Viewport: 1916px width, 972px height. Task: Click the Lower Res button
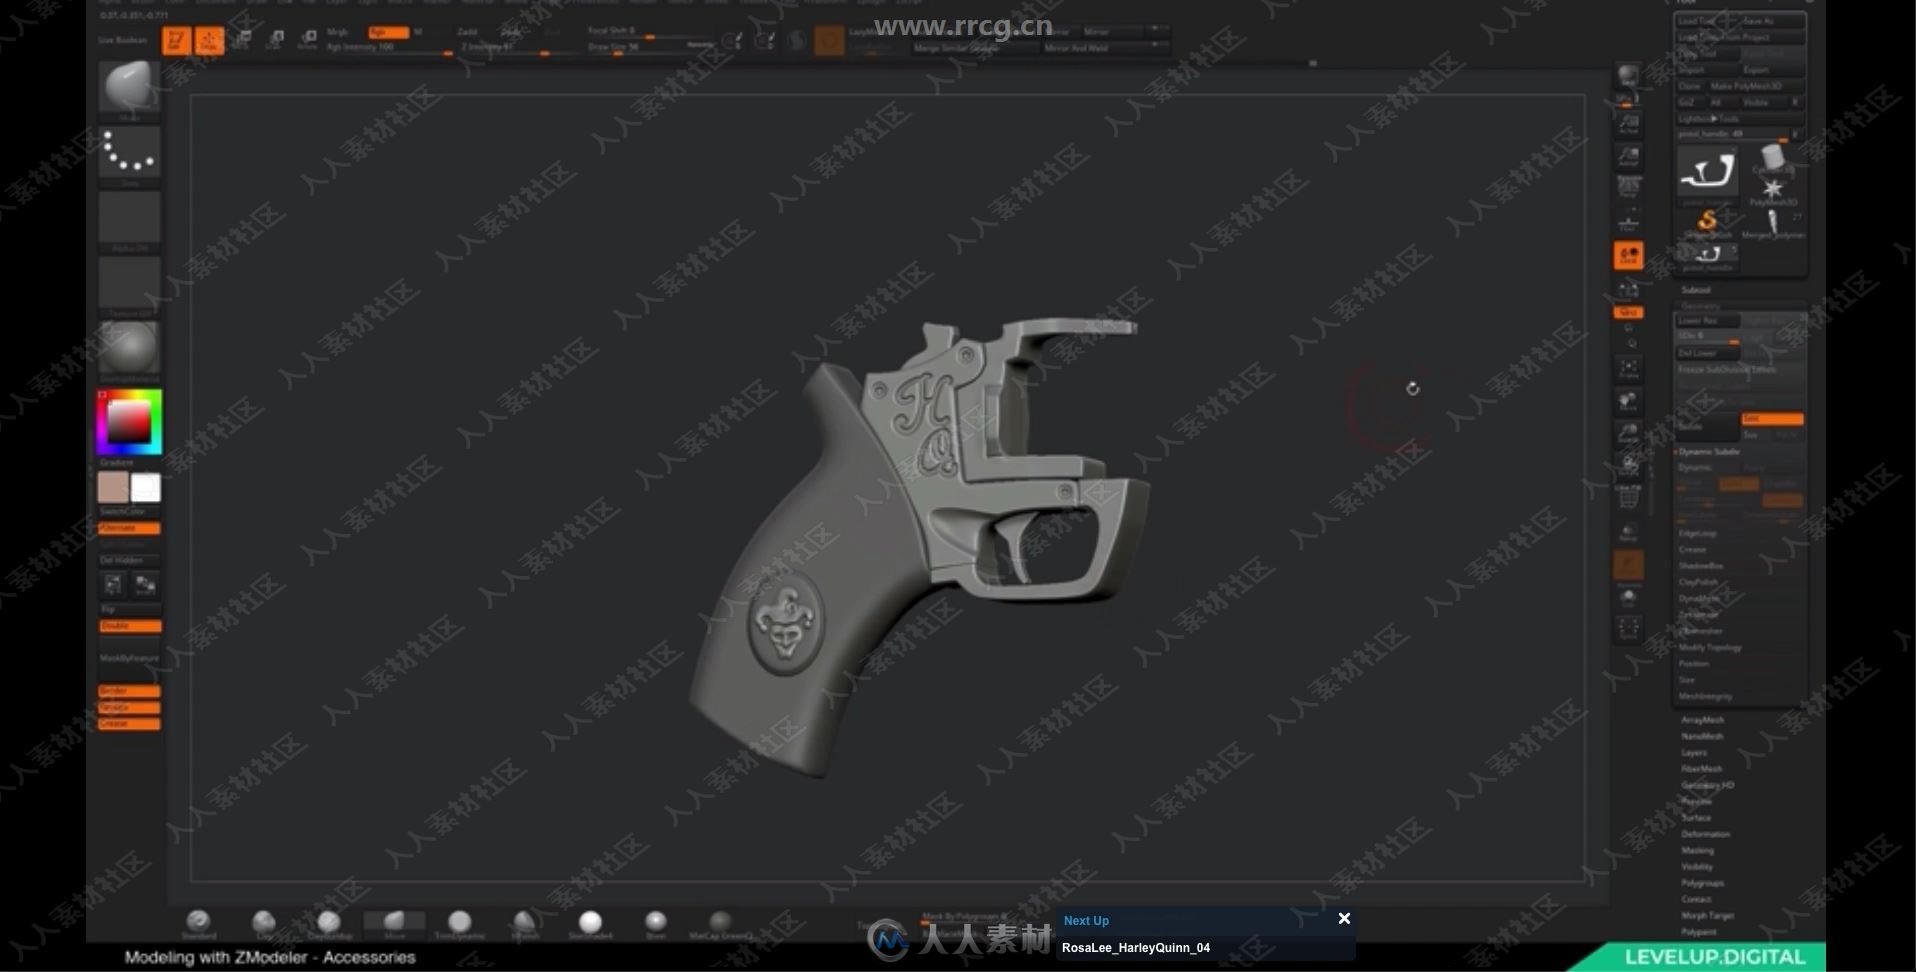[1708, 320]
